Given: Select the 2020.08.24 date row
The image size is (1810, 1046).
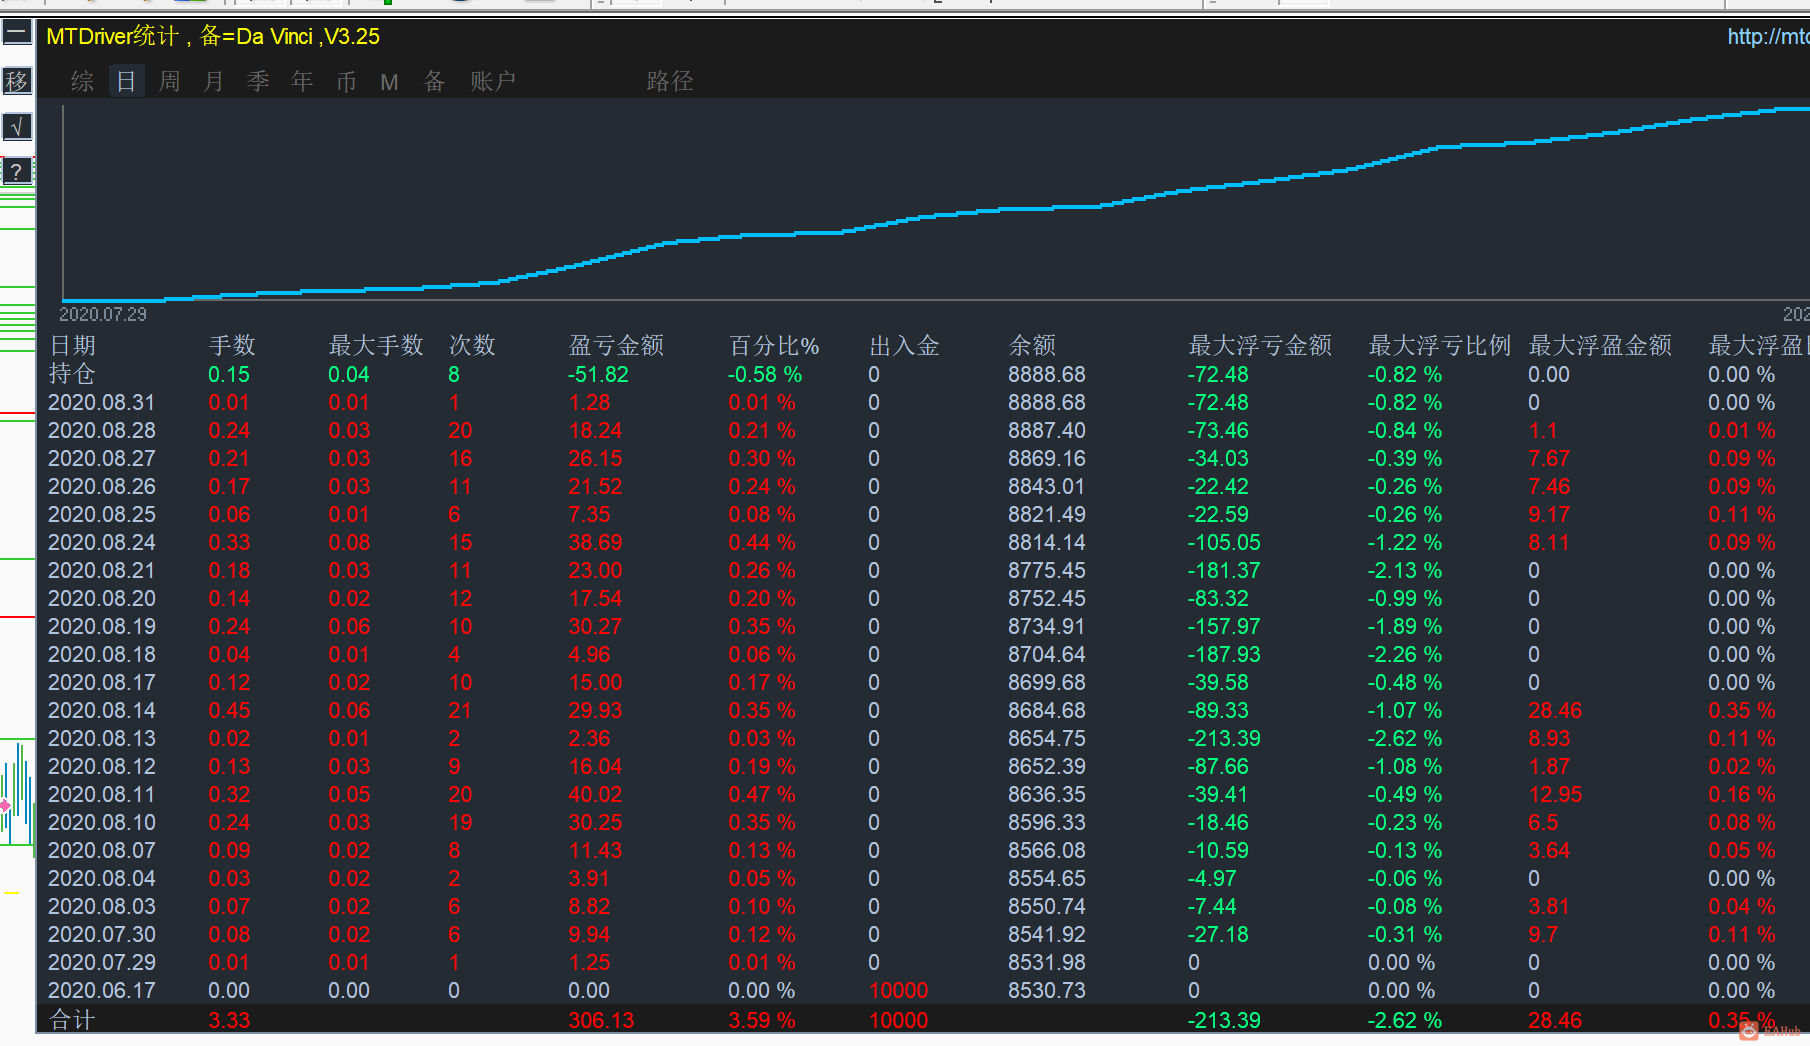Looking at the screenshot, I should point(102,542).
